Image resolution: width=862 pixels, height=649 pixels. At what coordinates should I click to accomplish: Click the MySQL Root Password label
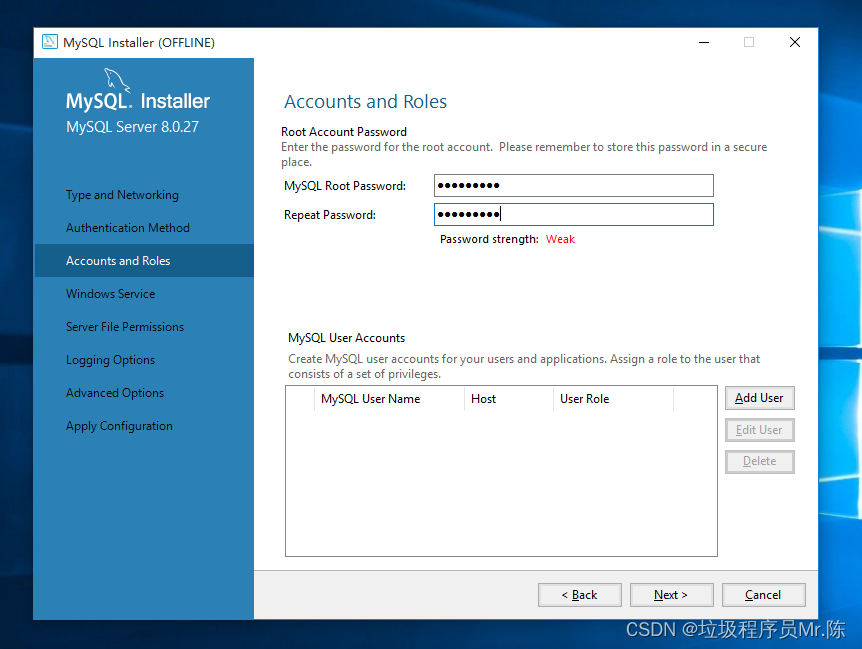point(345,186)
